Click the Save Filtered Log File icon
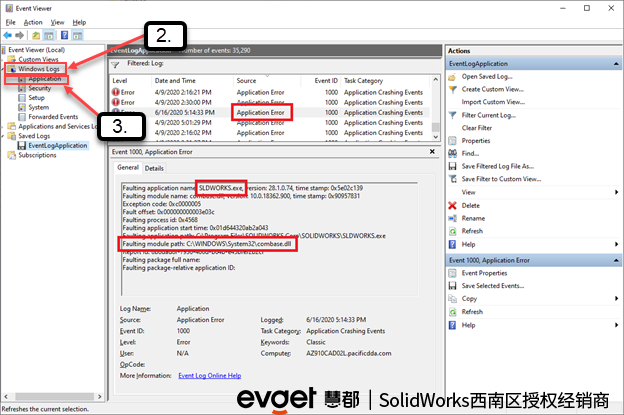Image resolution: width=624 pixels, height=415 pixels. click(x=452, y=166)
